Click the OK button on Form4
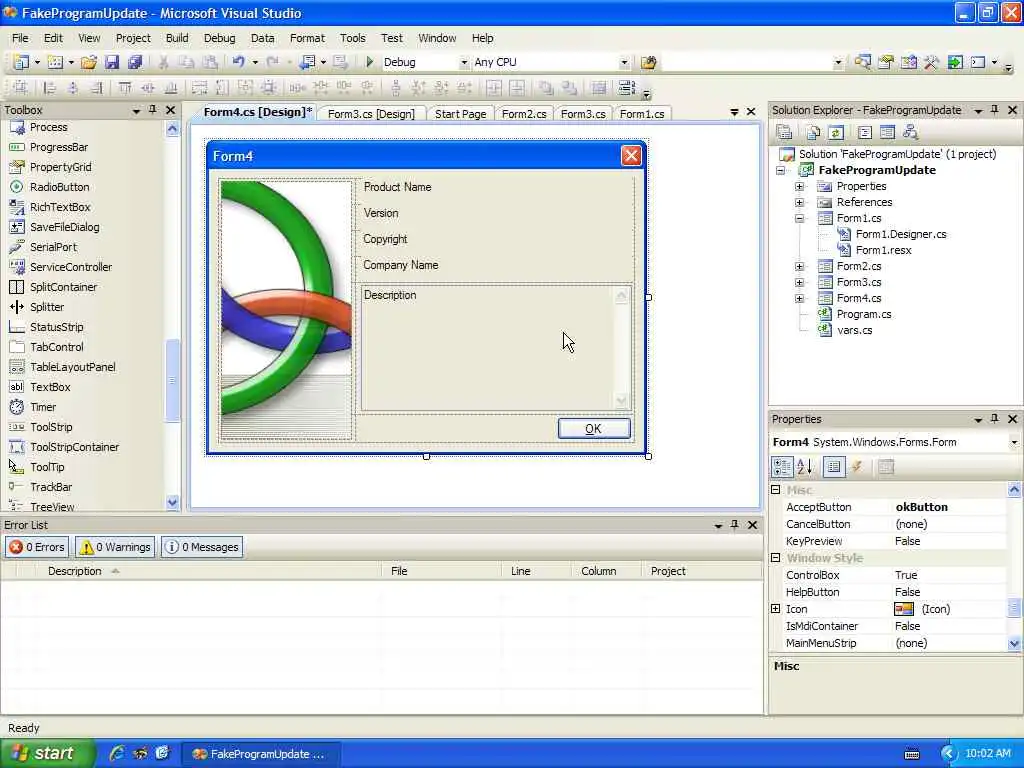Screen dimensions: 1024x768 click(x=594, y=428)
